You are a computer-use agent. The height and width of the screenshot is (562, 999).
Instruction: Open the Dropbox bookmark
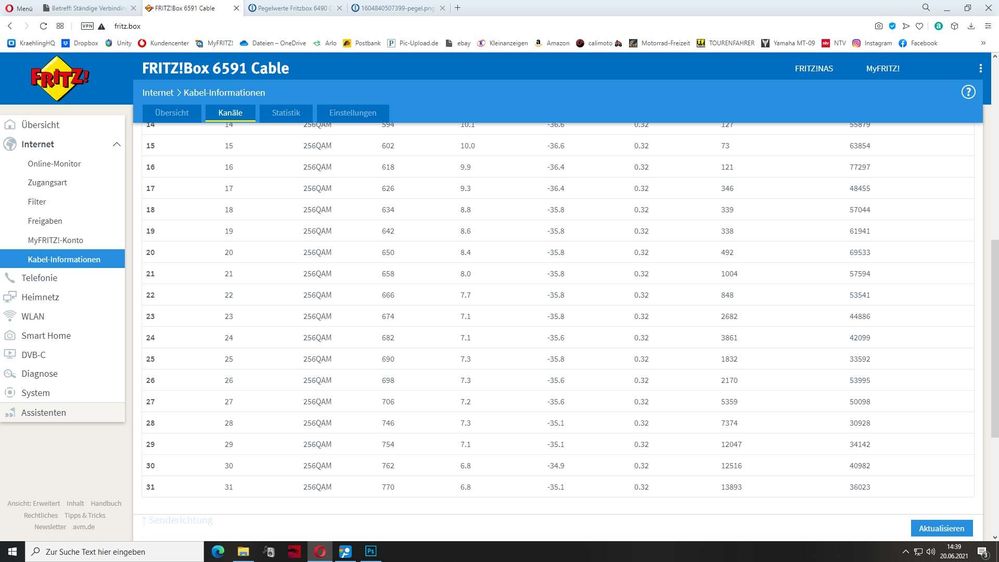(x=80, y=43)
